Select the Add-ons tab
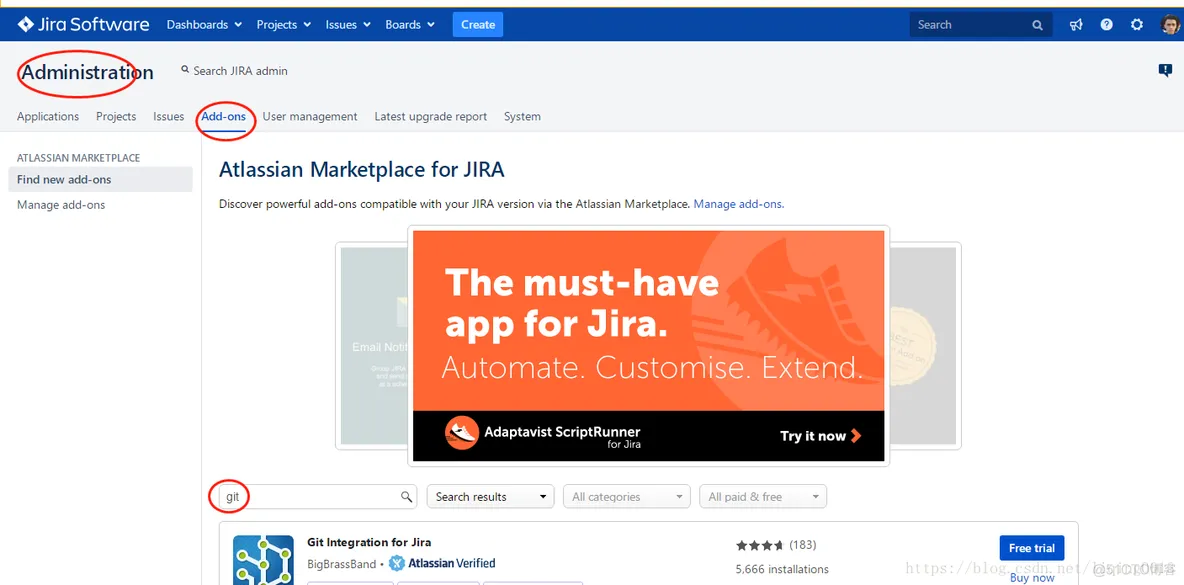Viewport: 1184px width, 585px height. click(224, 116)
